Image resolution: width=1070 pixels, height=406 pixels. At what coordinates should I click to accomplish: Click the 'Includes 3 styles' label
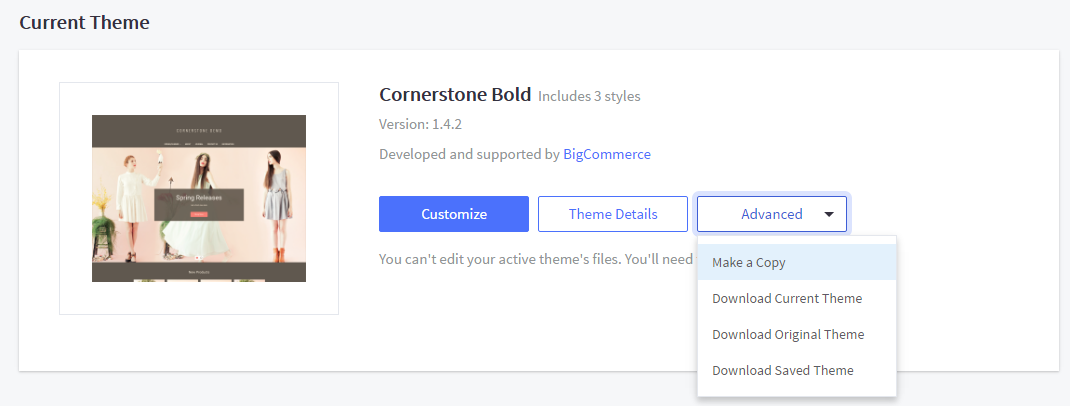pyautogui.click(x=589, y=97)
